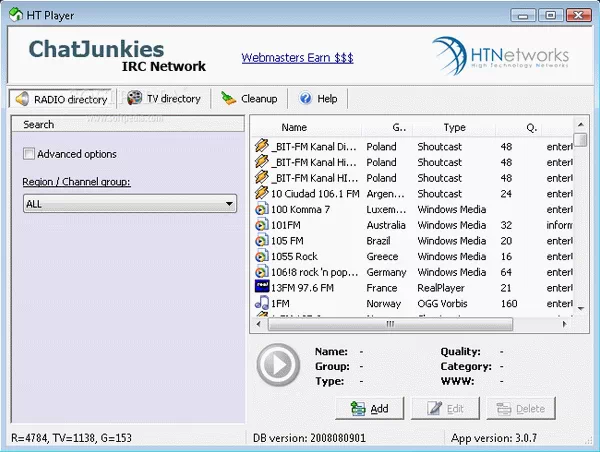Switch to the RADIO directory tab
The width and height of the screenshot is (600, 452).
pos(61,99)
